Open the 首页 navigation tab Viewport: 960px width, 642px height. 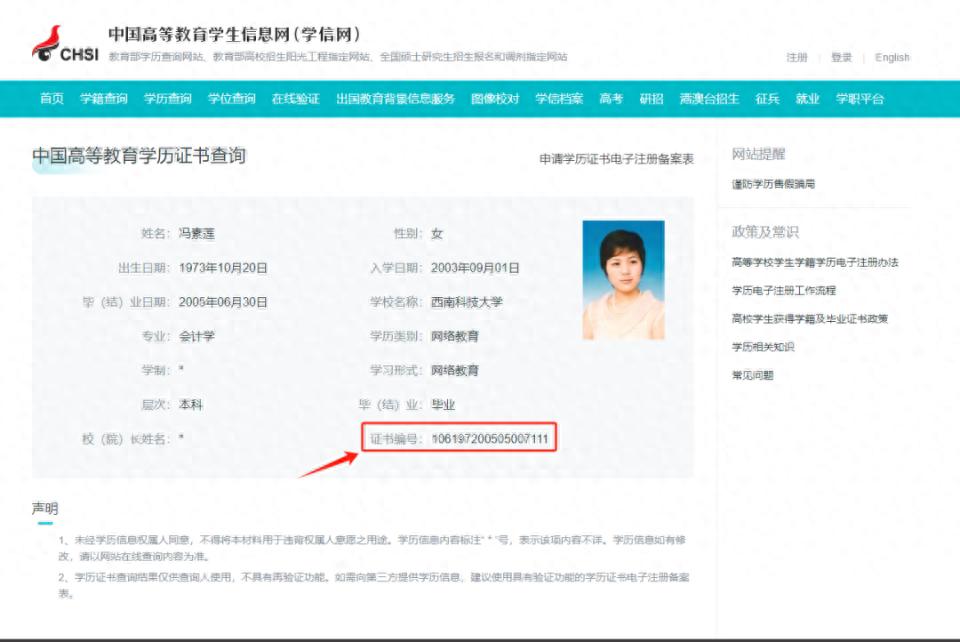52,99
